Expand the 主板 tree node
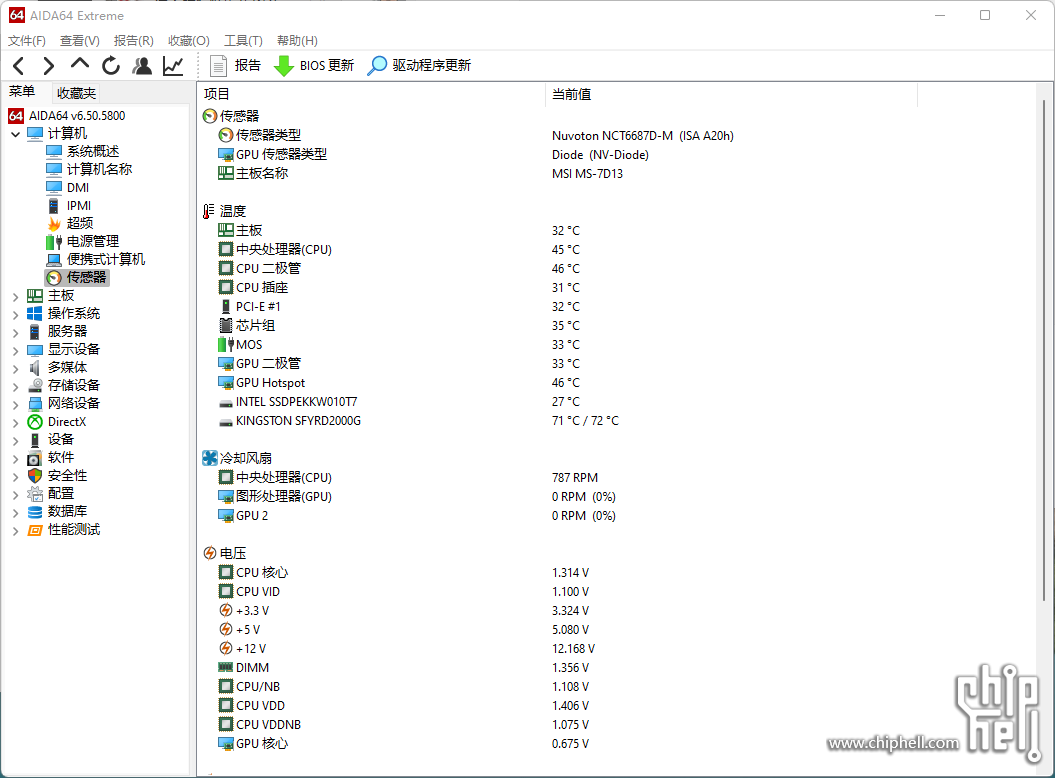1055x778 pixels. point(15,296)
